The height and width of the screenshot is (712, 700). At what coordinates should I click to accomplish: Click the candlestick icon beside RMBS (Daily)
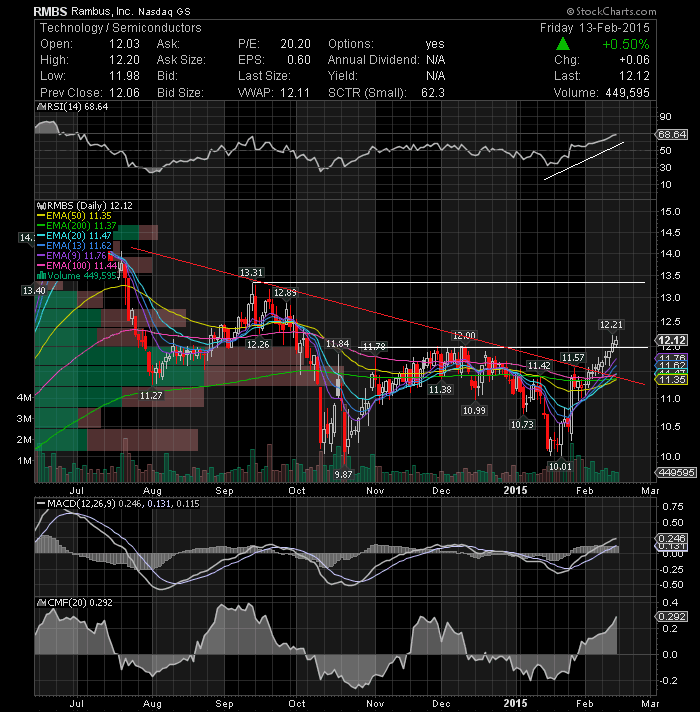tap(41, 206)
